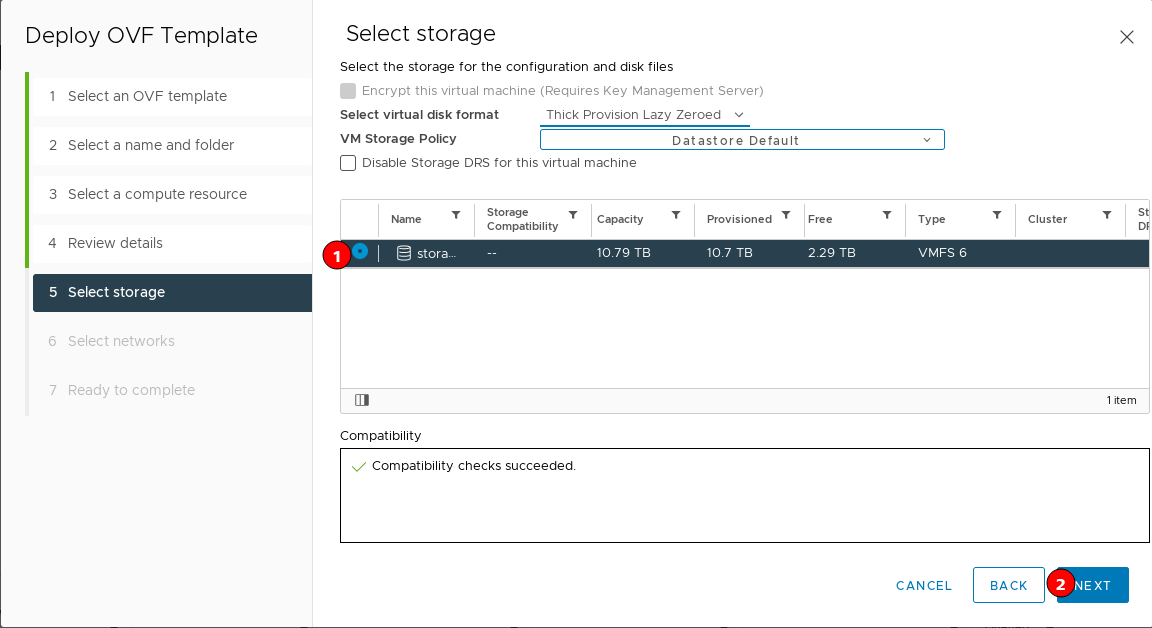The width and height of the screenshot is (1152, 628).
Task: Open the column chooser icon in table footer
Action: [x=361, y=400]
